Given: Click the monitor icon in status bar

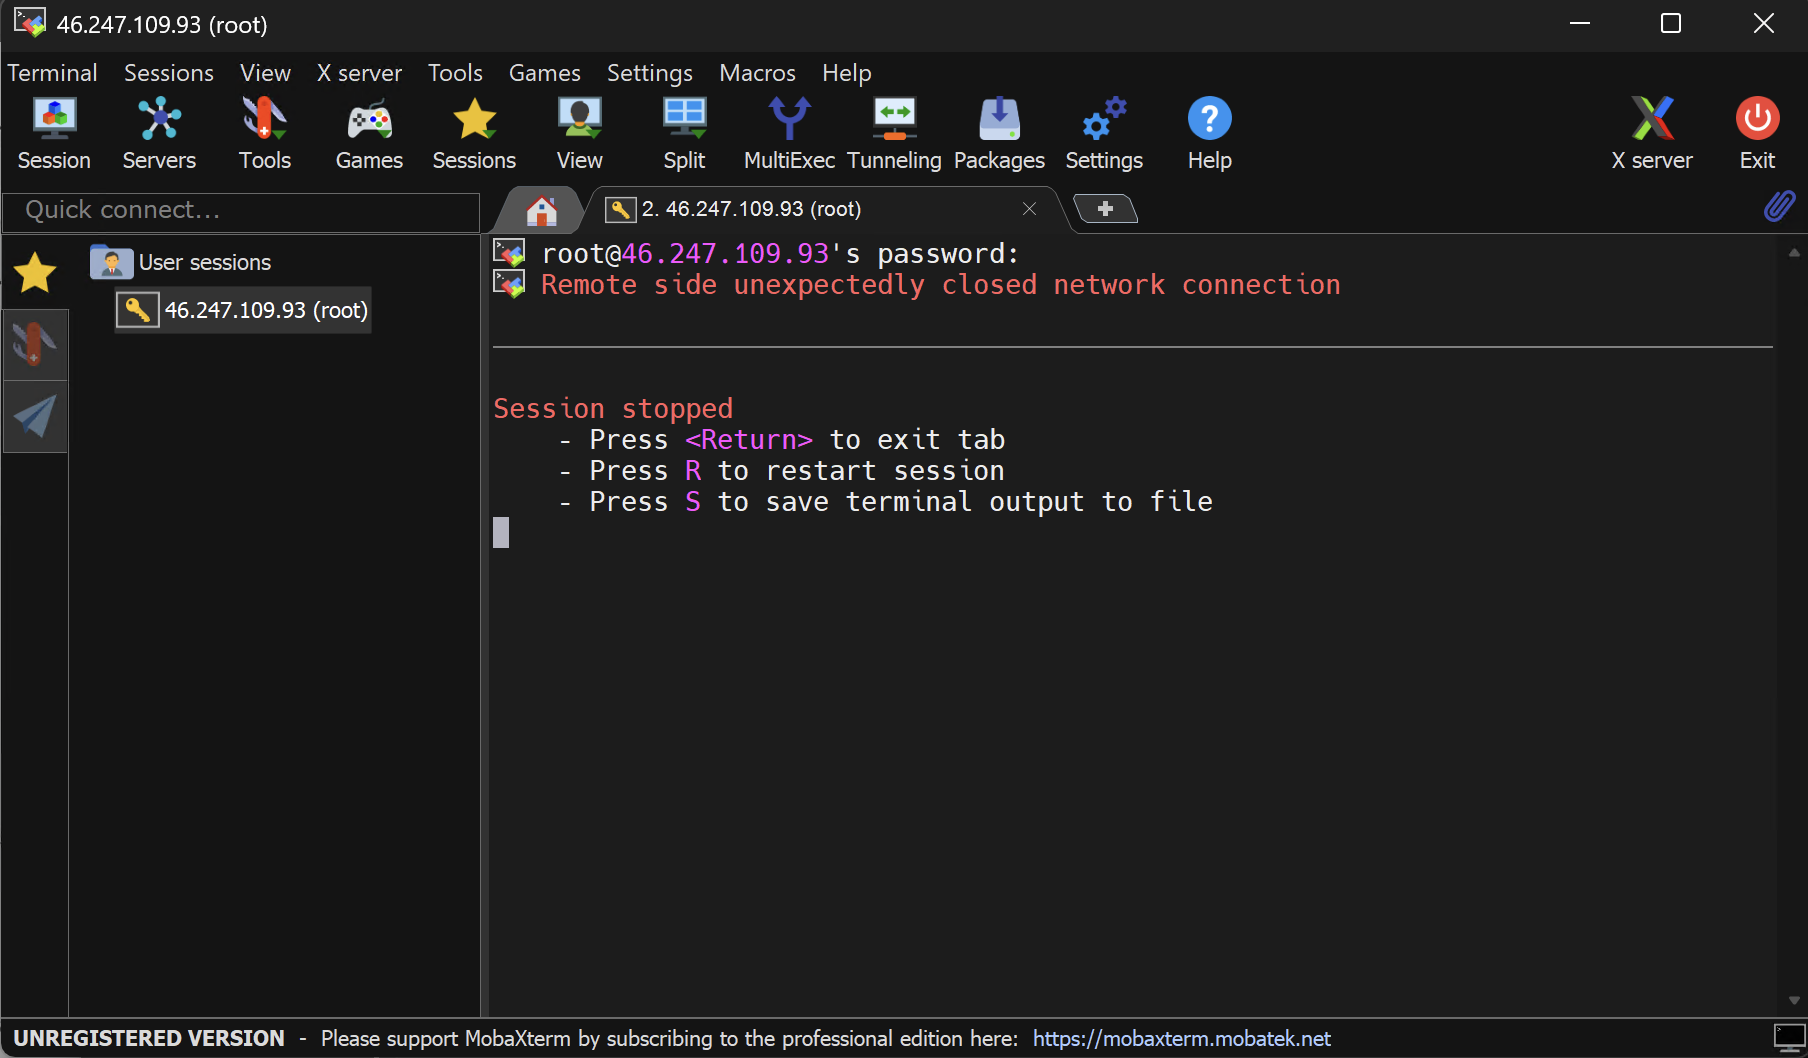Looking at the screenshot, I should tap(1788, 1038).
